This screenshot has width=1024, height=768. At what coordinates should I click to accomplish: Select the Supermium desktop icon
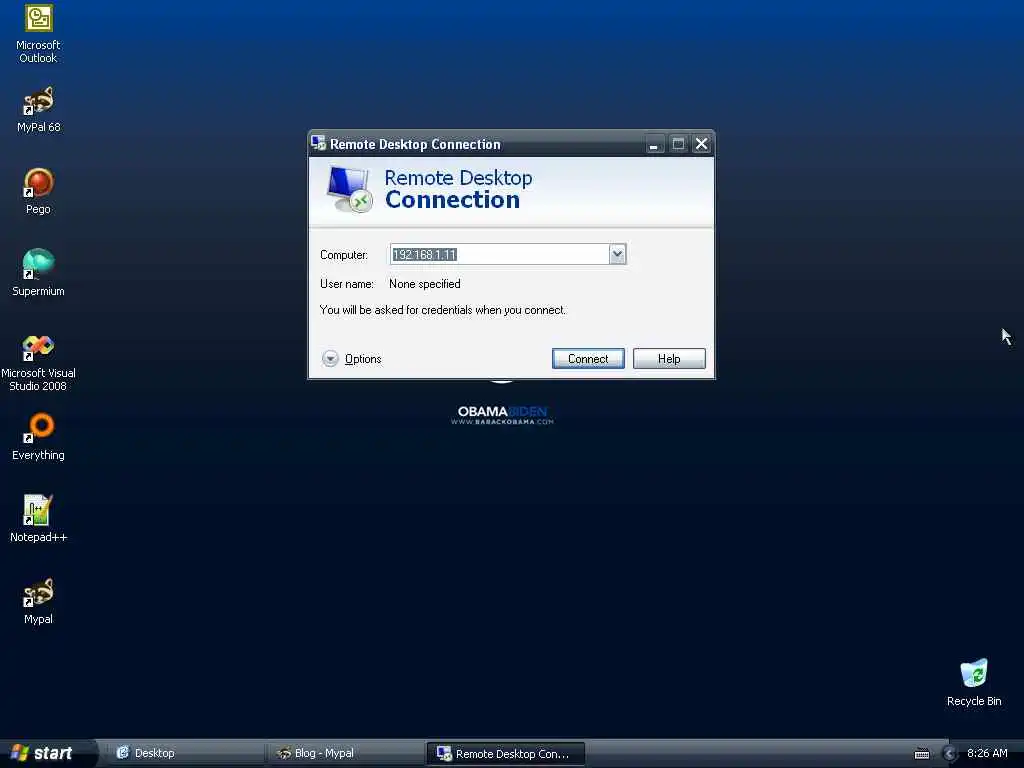coord(38,273)
